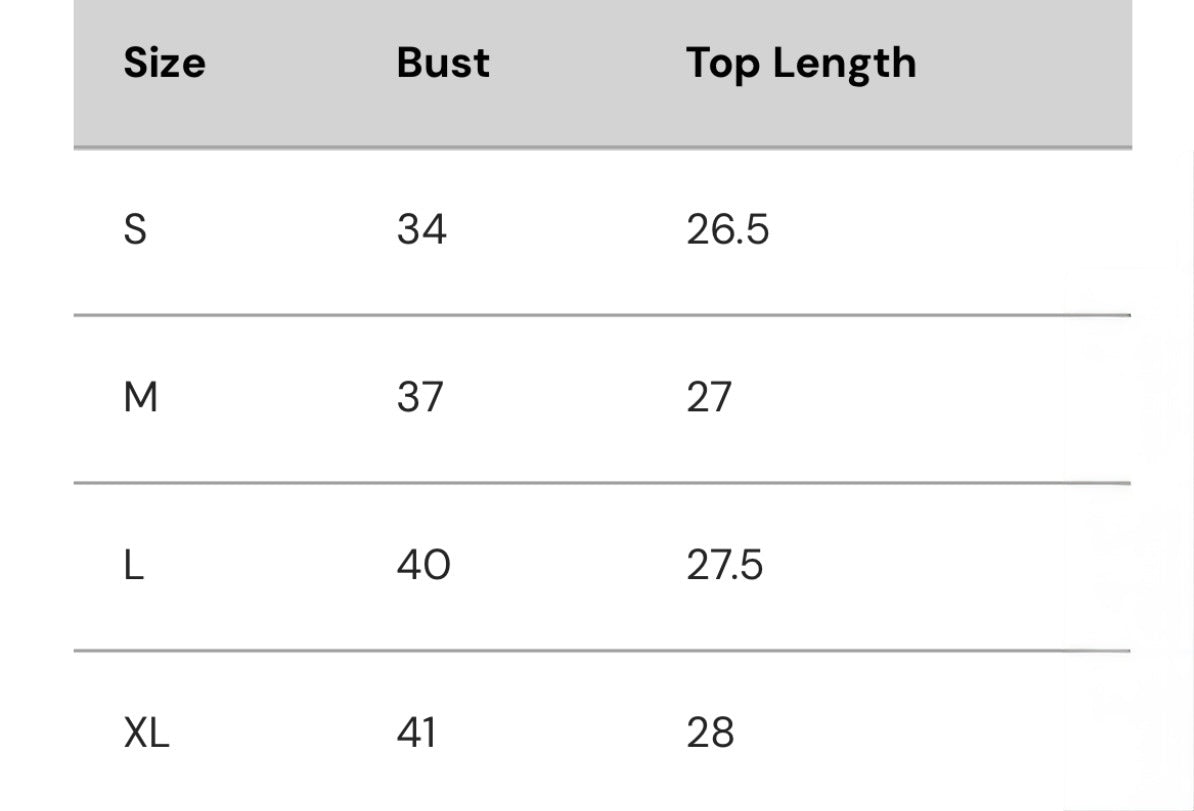Click the Bust column header

(443, 63)
